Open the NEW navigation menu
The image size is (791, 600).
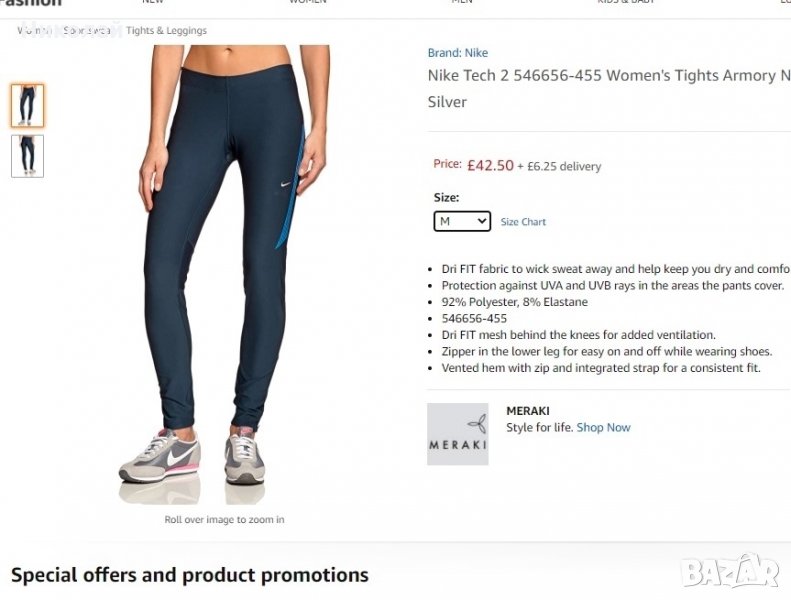click(x=152, y=3)
